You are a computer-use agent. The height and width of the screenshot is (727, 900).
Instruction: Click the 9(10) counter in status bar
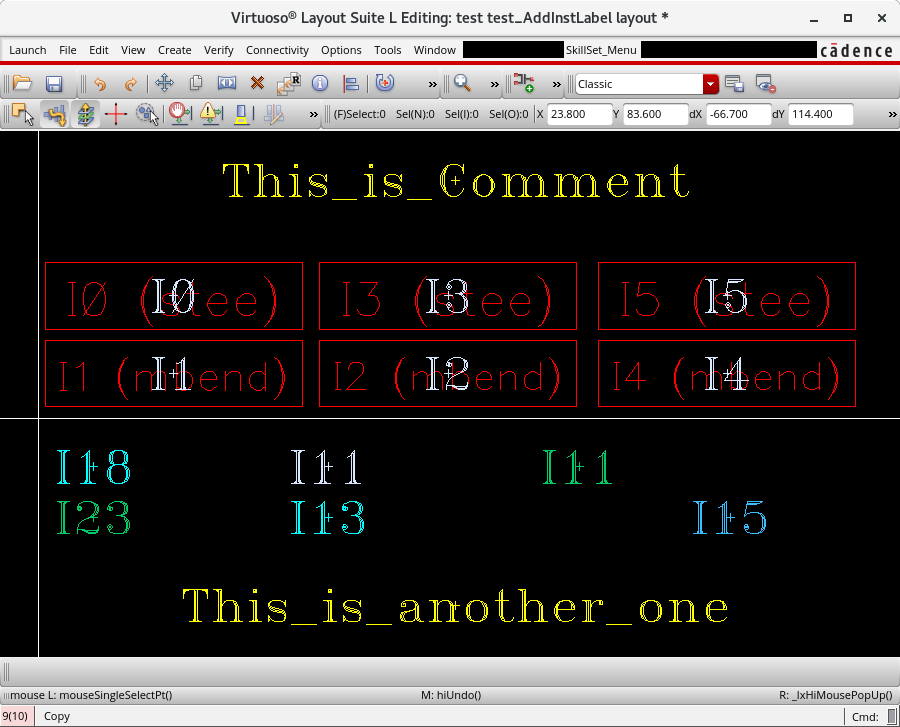click(15, 716)
